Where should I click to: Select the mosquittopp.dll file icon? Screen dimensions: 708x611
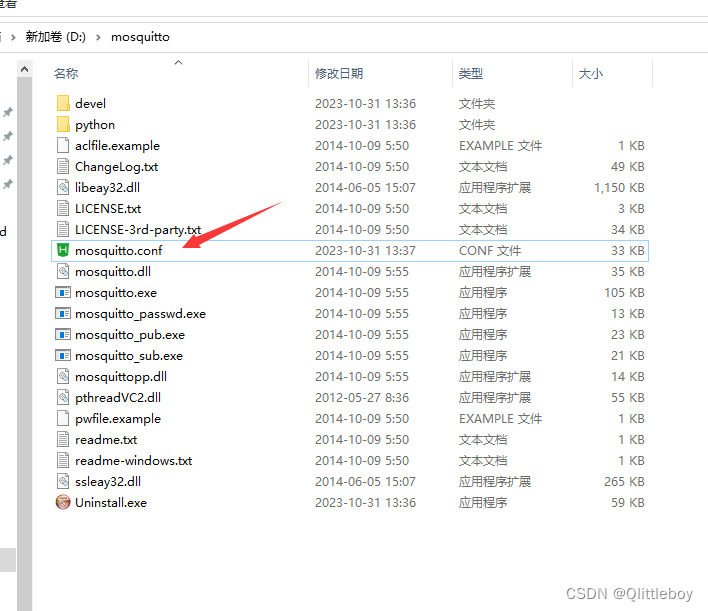tap(63, 377)
